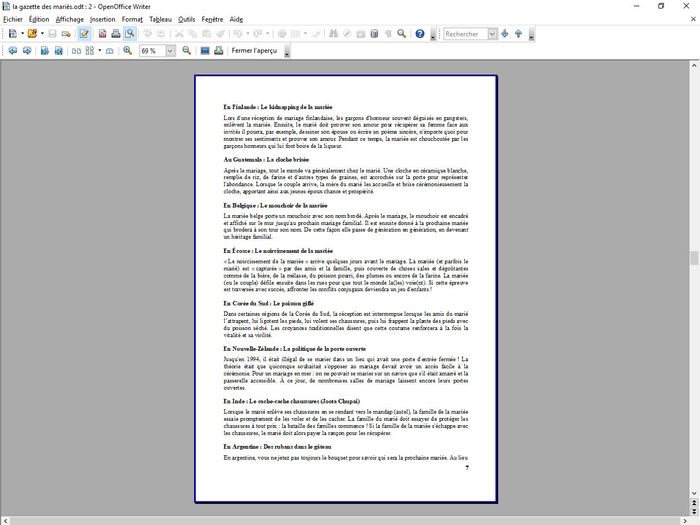Open the Tableau menu
This screenshot has height=525, width=700.
[x=160, y=19]
